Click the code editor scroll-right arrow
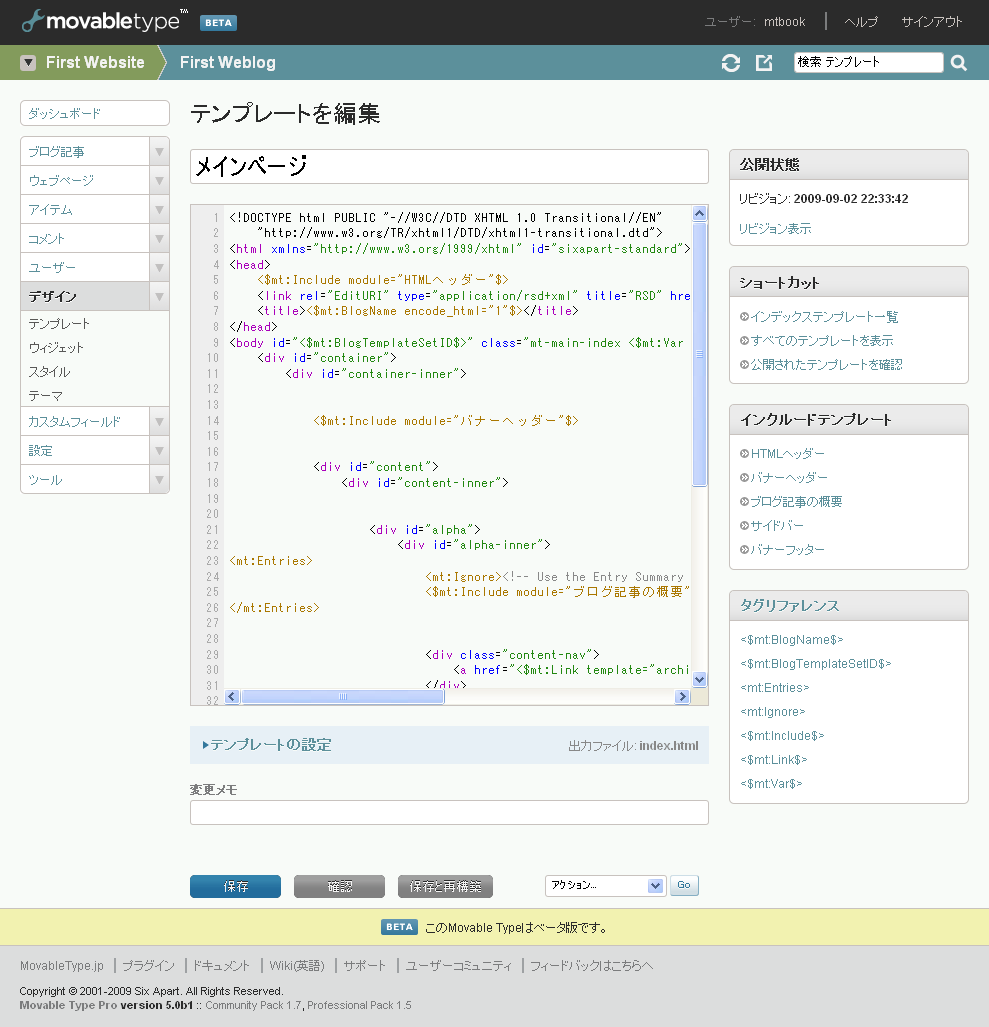 point(682,696)
